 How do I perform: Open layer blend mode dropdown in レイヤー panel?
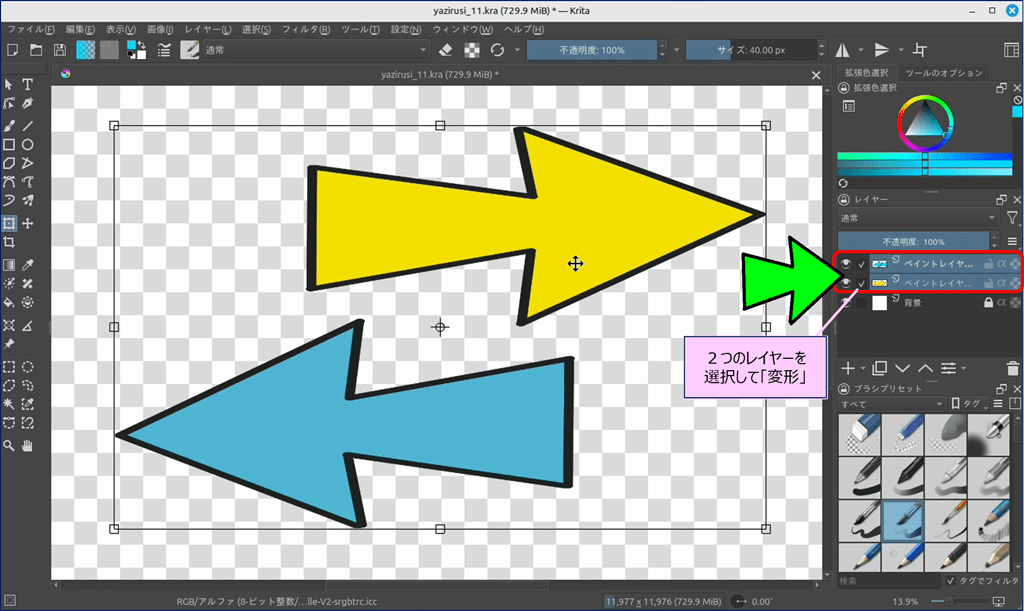(x=917, y=218)
